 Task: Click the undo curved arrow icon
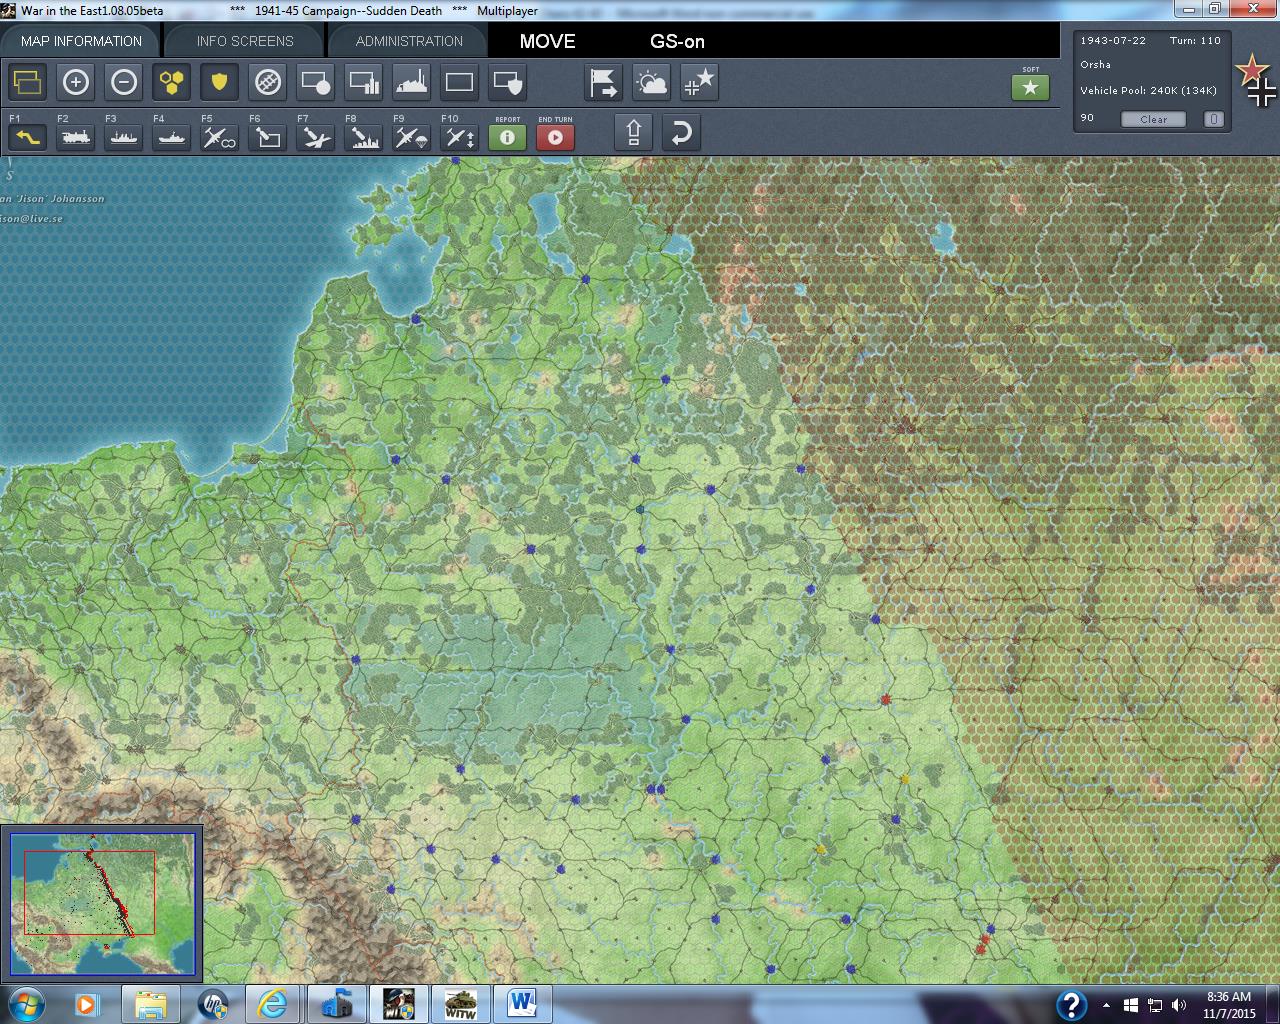(681, 133)
